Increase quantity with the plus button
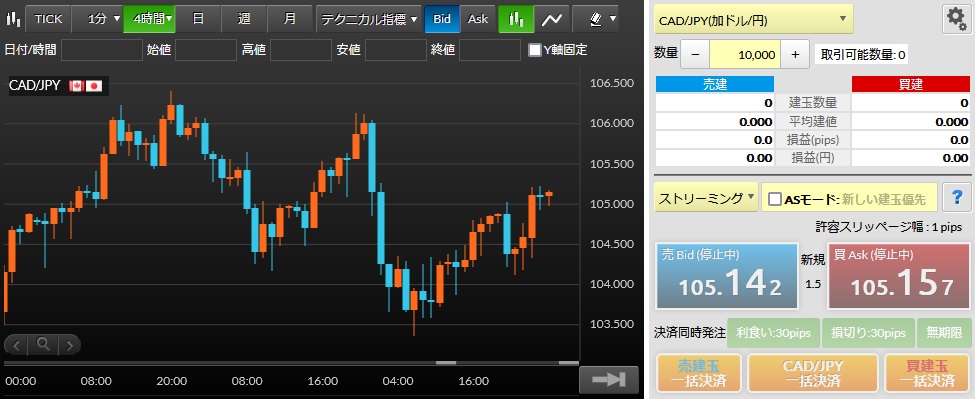Viewport: 975px width, 399px height. click(x=795, y=55)
